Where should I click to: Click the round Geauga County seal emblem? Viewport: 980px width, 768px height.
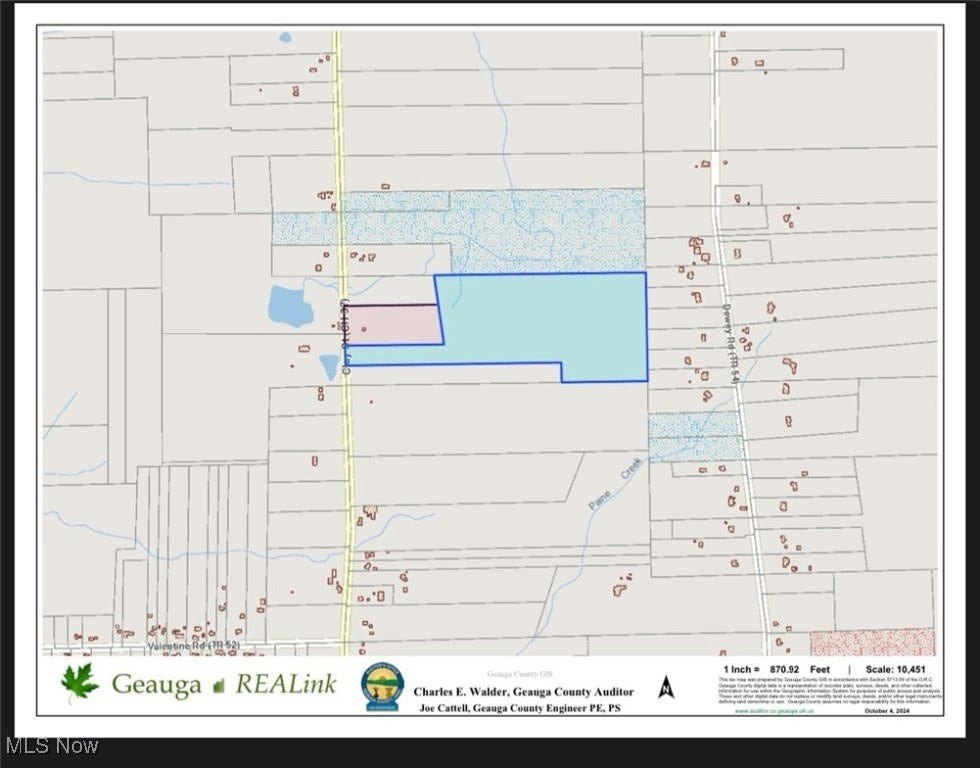(x=383, y=686)
